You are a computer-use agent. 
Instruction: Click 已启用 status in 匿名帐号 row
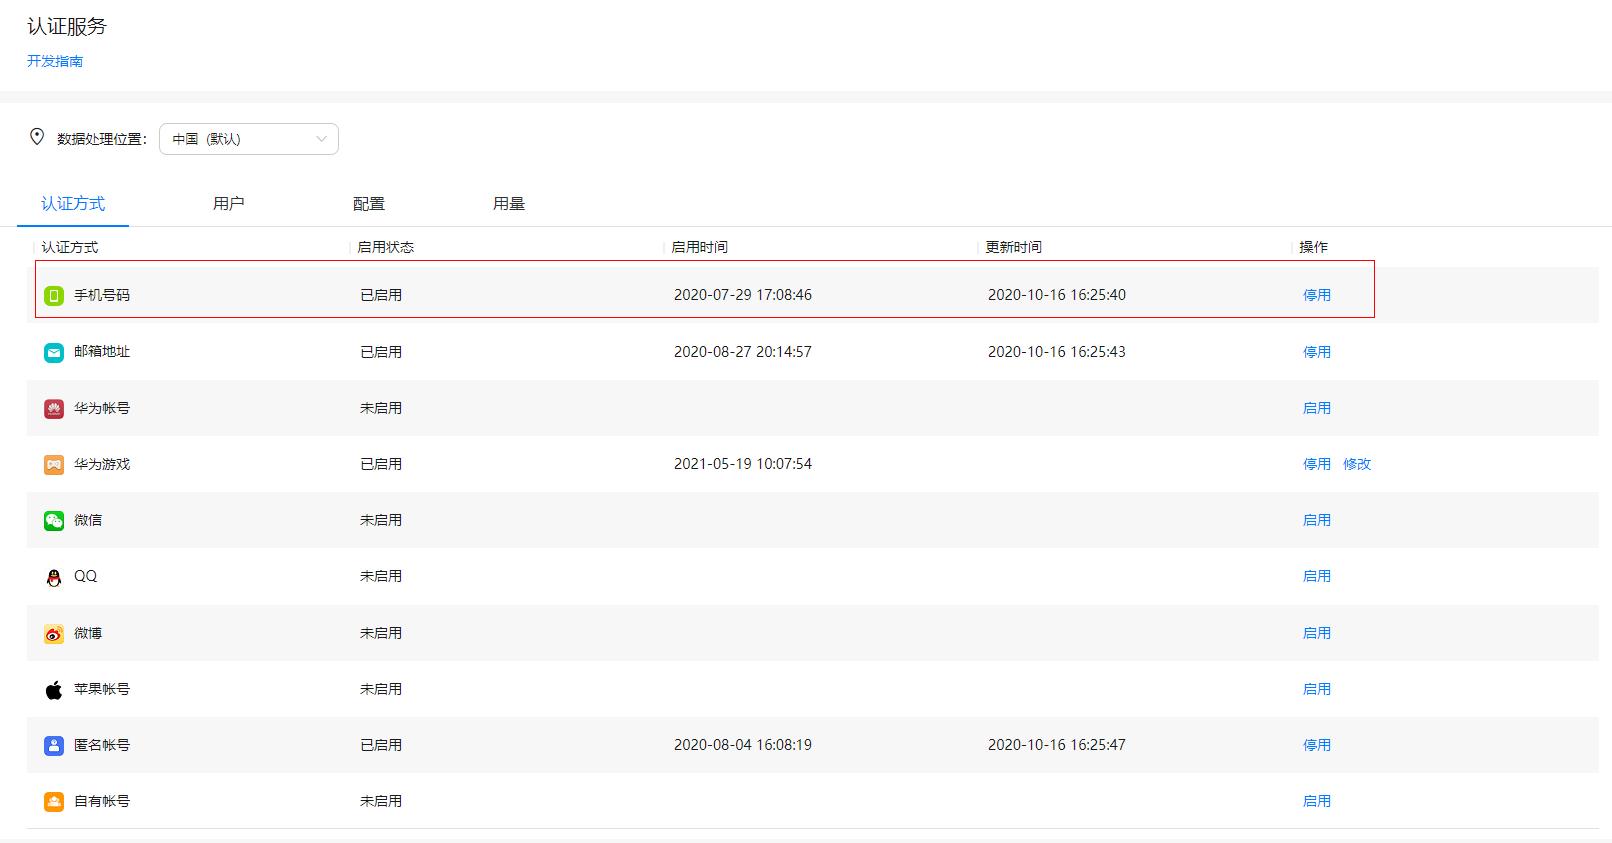[x=381, y=745]
